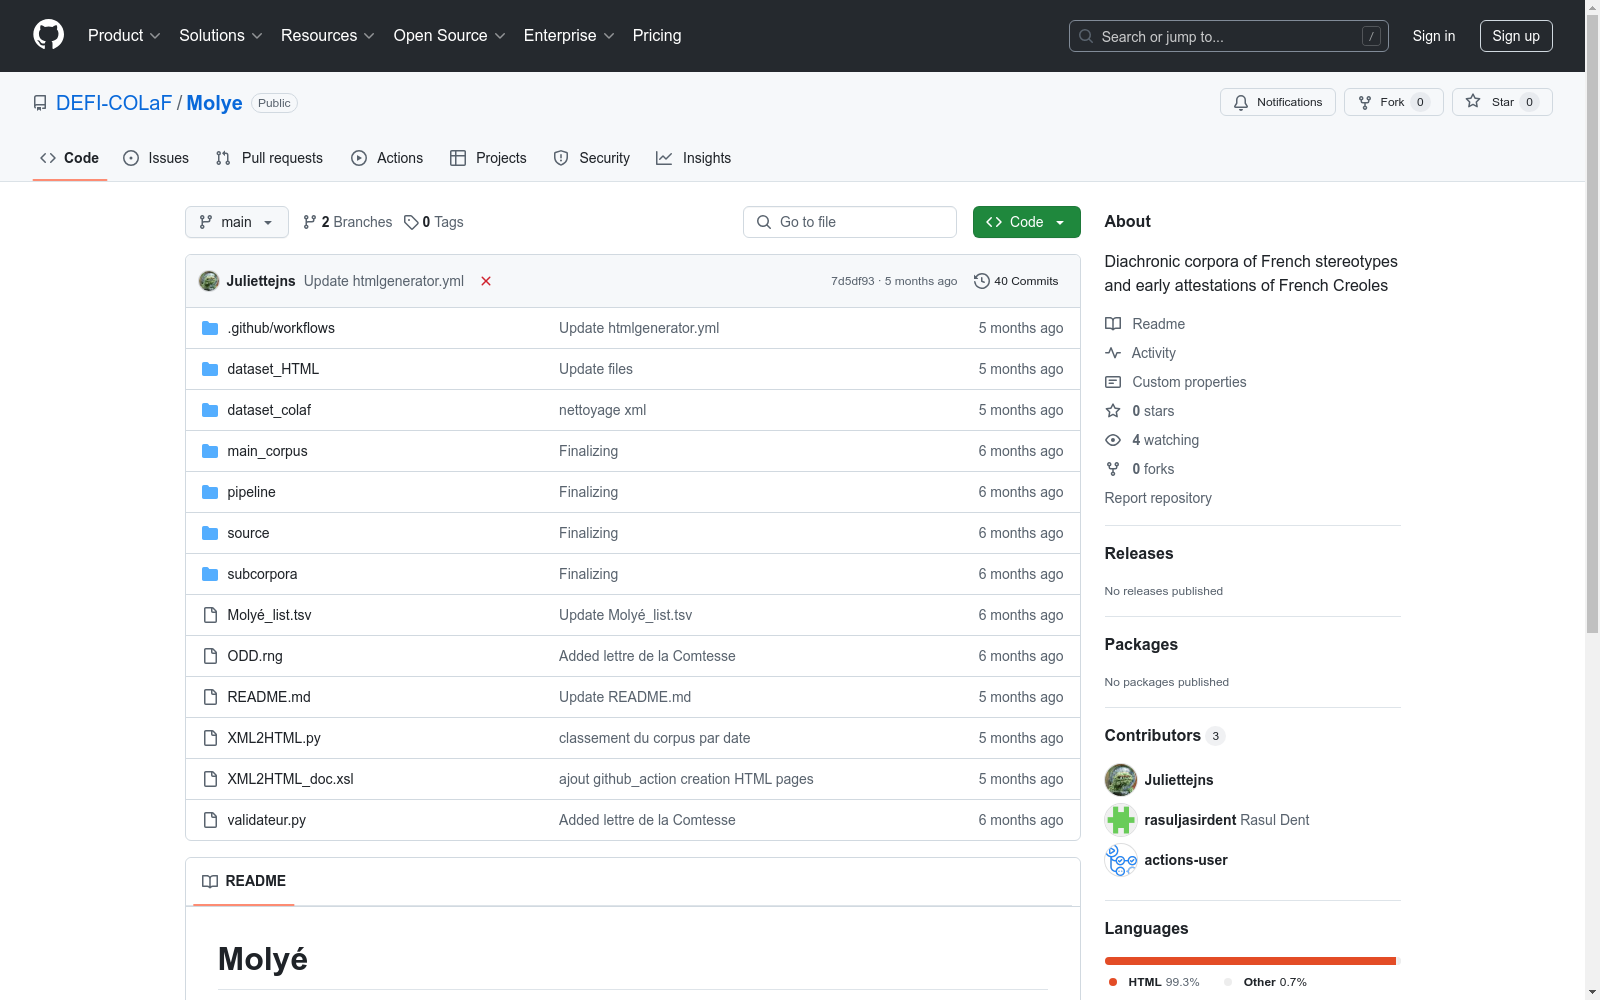The height and width of the screenshot is (1000, 1600).
Task: Star the Molye repository
Action: coord(1502,102)
